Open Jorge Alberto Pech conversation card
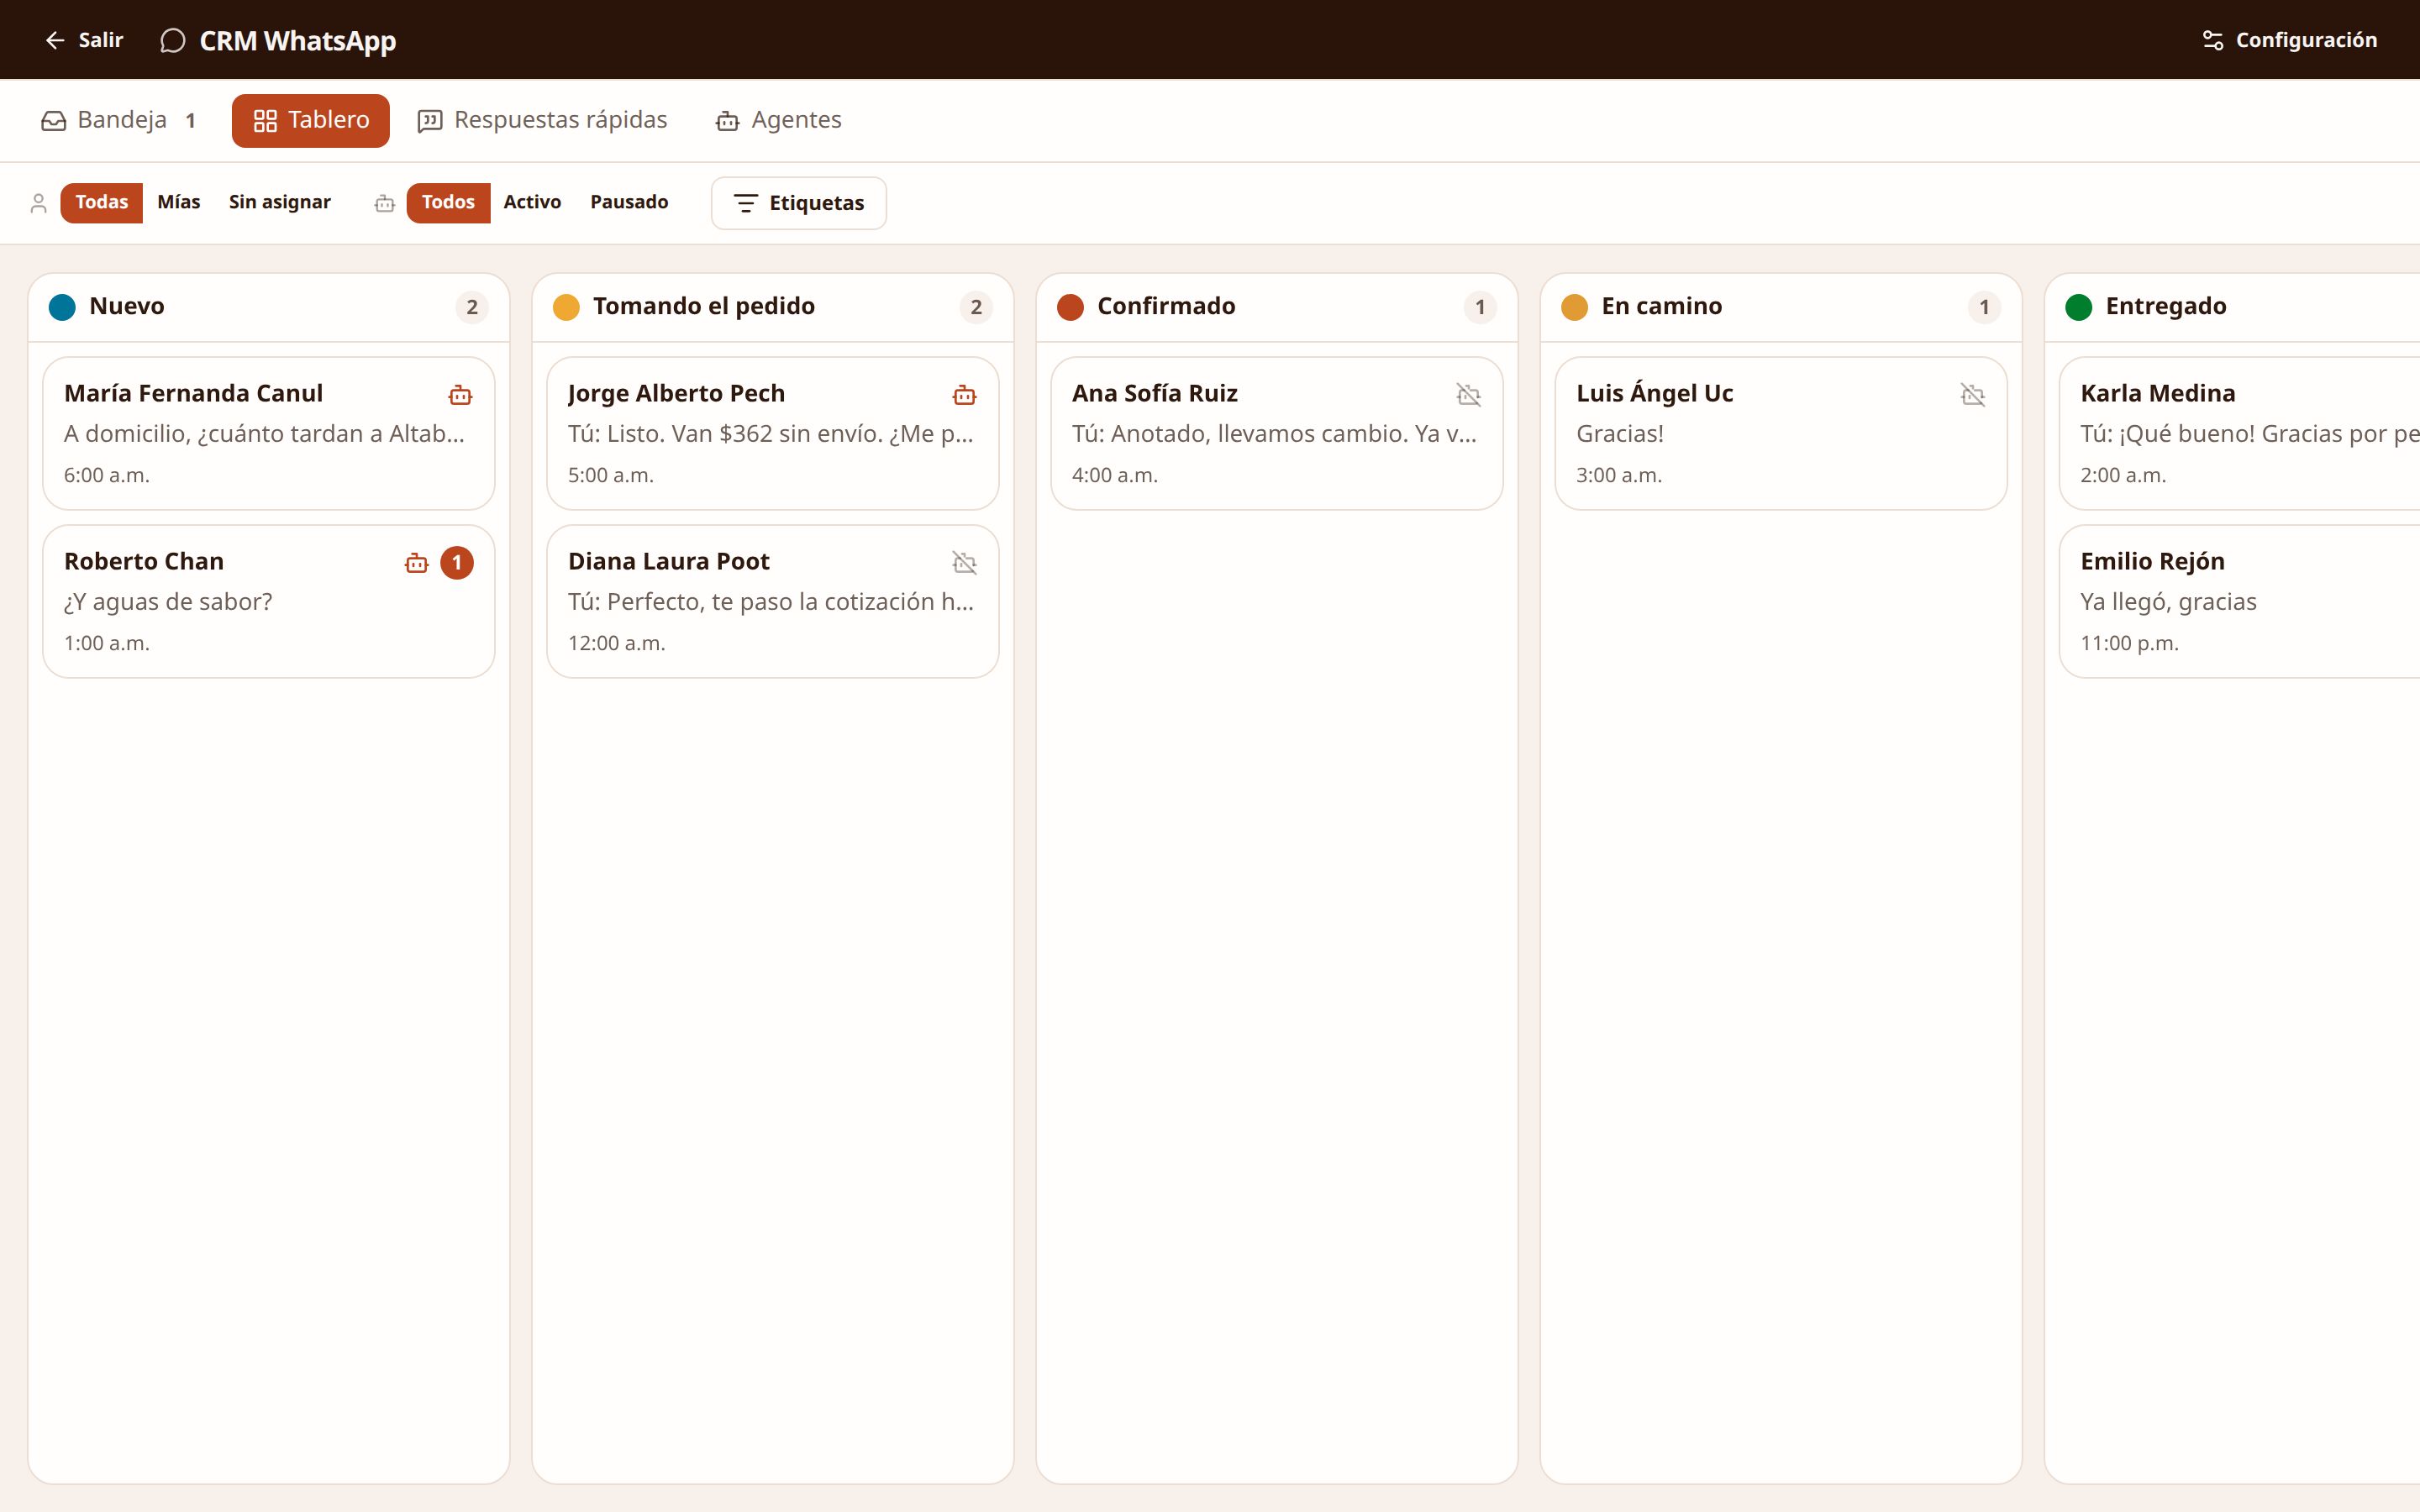This screenshot has height=1512, width=2420. coord(773,433)
